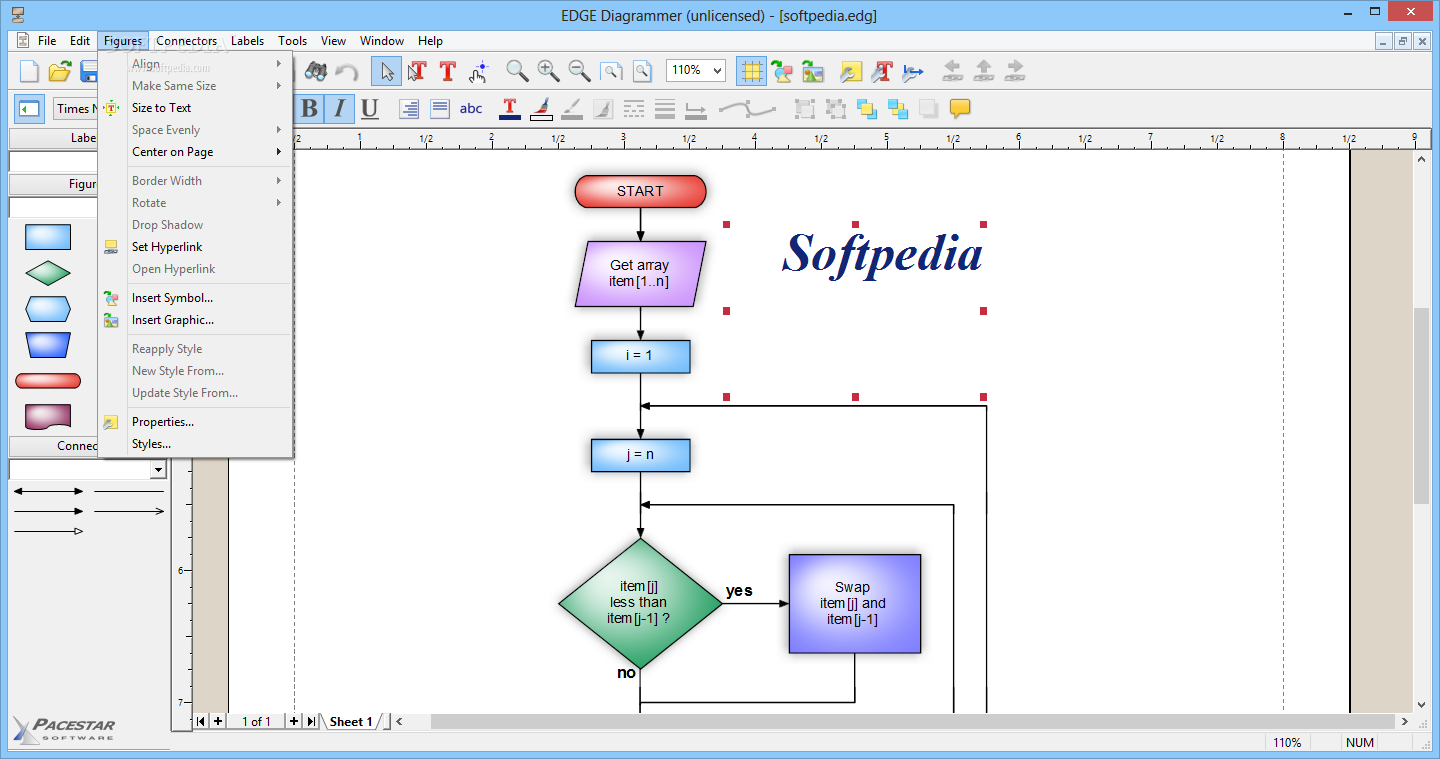This screenshot has height=759, width=1440.
Task: Toggle Bold formatting
Action: pyautogui.click(x=310, y=108)
